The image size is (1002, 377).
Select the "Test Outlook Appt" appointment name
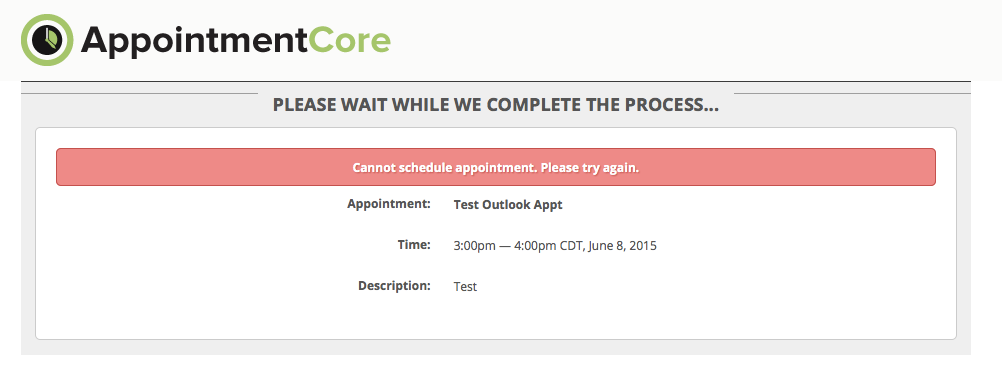click(508, 205)
